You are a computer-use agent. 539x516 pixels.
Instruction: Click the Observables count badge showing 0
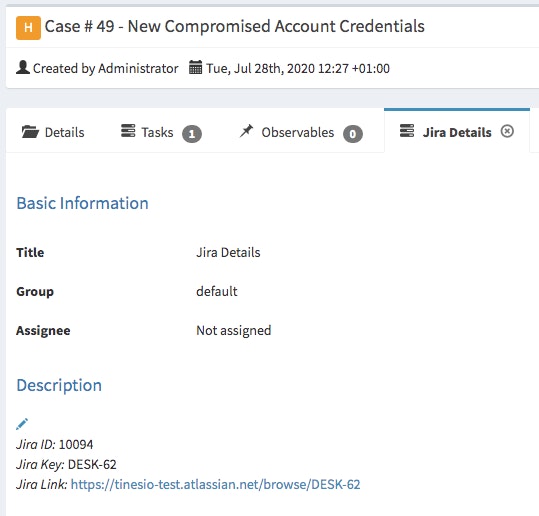click(353, 134)
